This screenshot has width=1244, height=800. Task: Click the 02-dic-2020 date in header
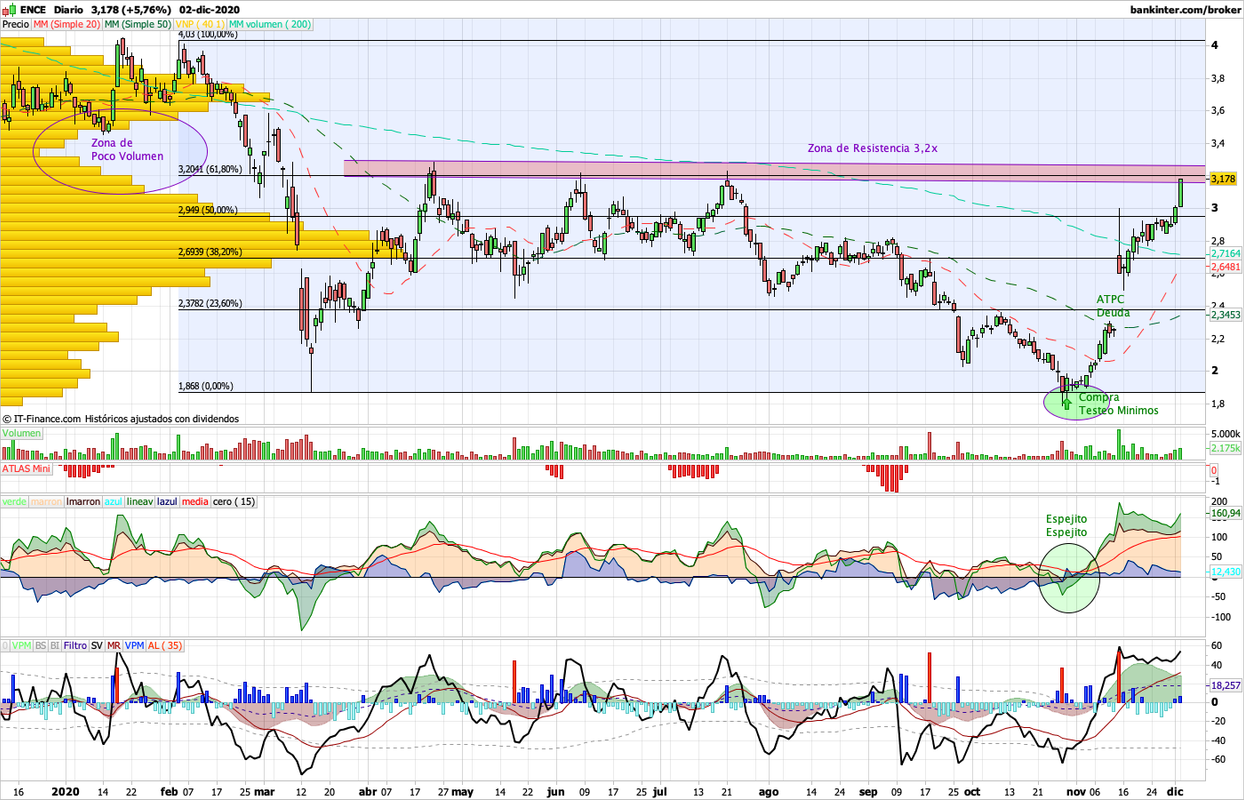209,9
